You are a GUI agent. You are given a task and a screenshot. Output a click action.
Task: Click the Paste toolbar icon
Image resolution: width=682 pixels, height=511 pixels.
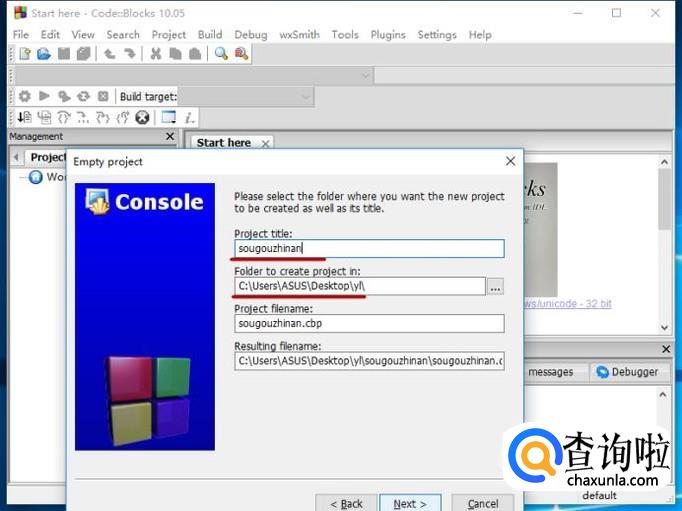tap(195, 54)
